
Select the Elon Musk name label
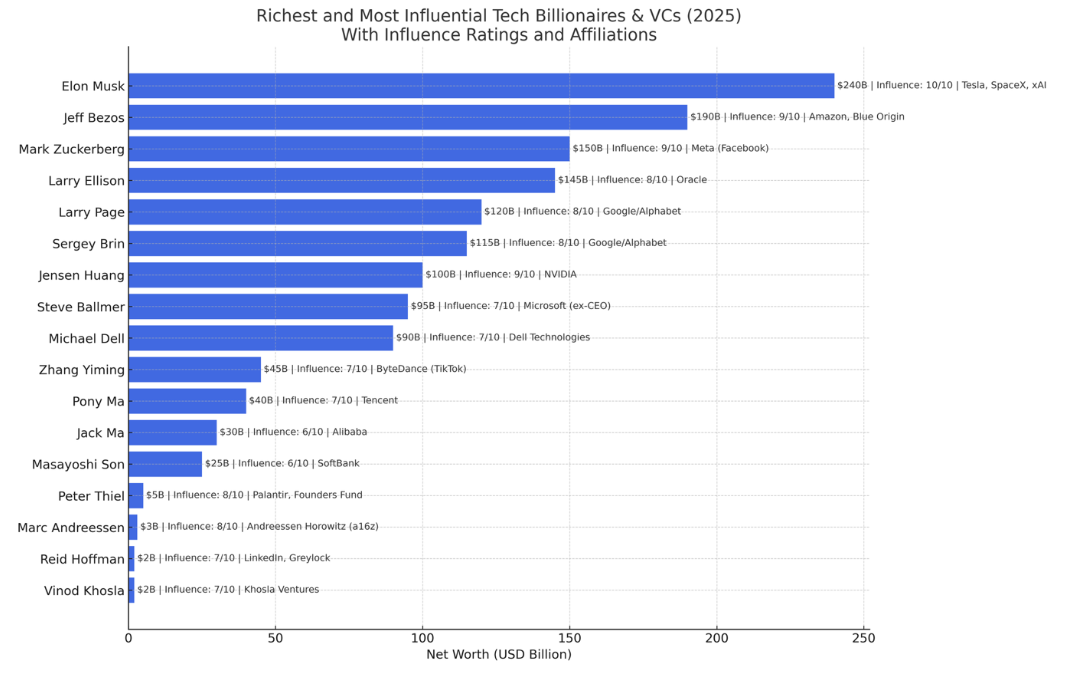(93, 86)
